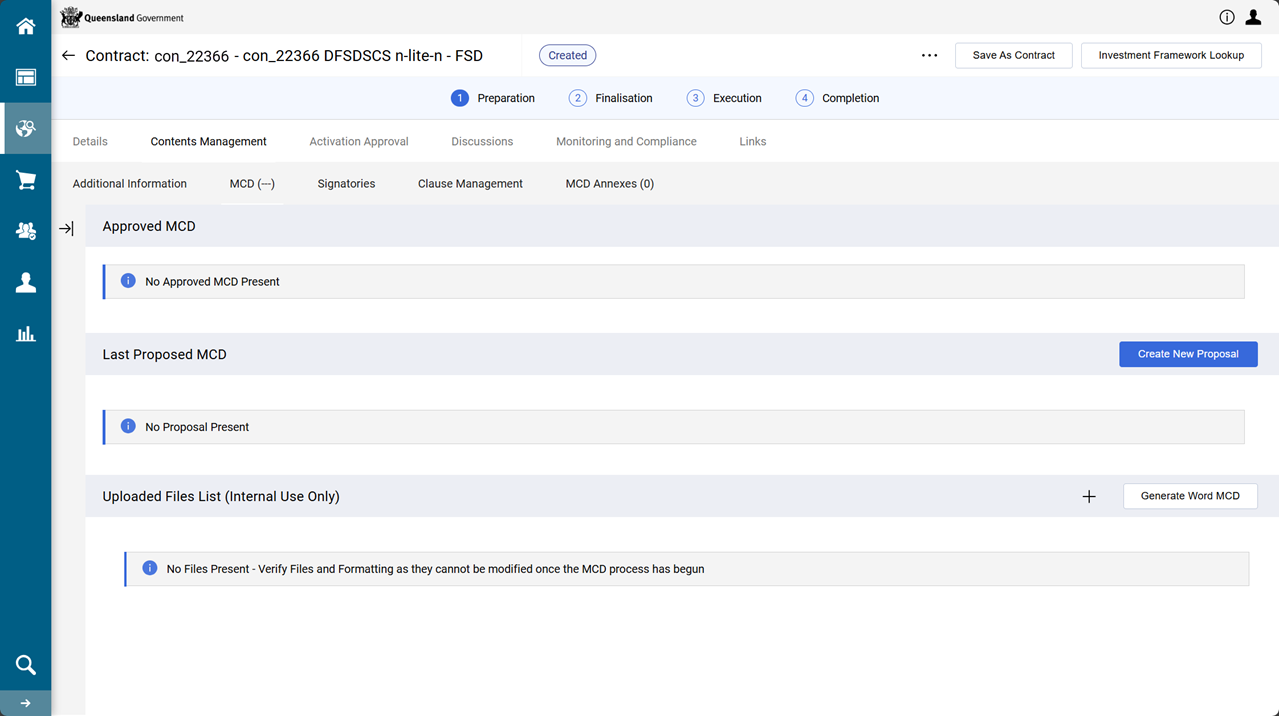Open the bar chart reports icon
1279x716 pixels.
(25, 334)
